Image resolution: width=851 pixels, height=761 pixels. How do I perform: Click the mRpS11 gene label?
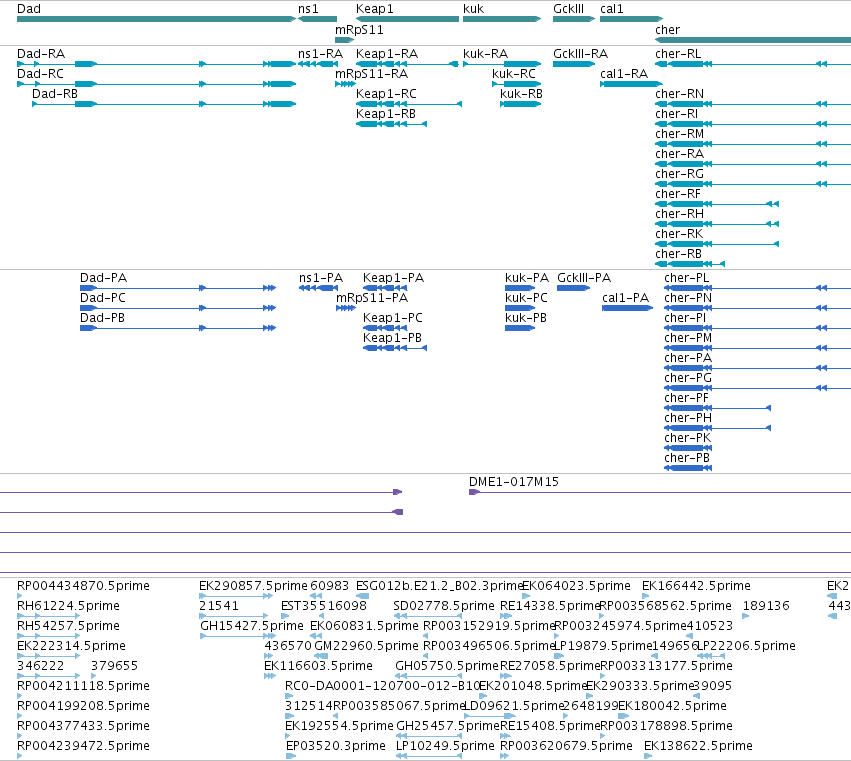click(359, 29)
